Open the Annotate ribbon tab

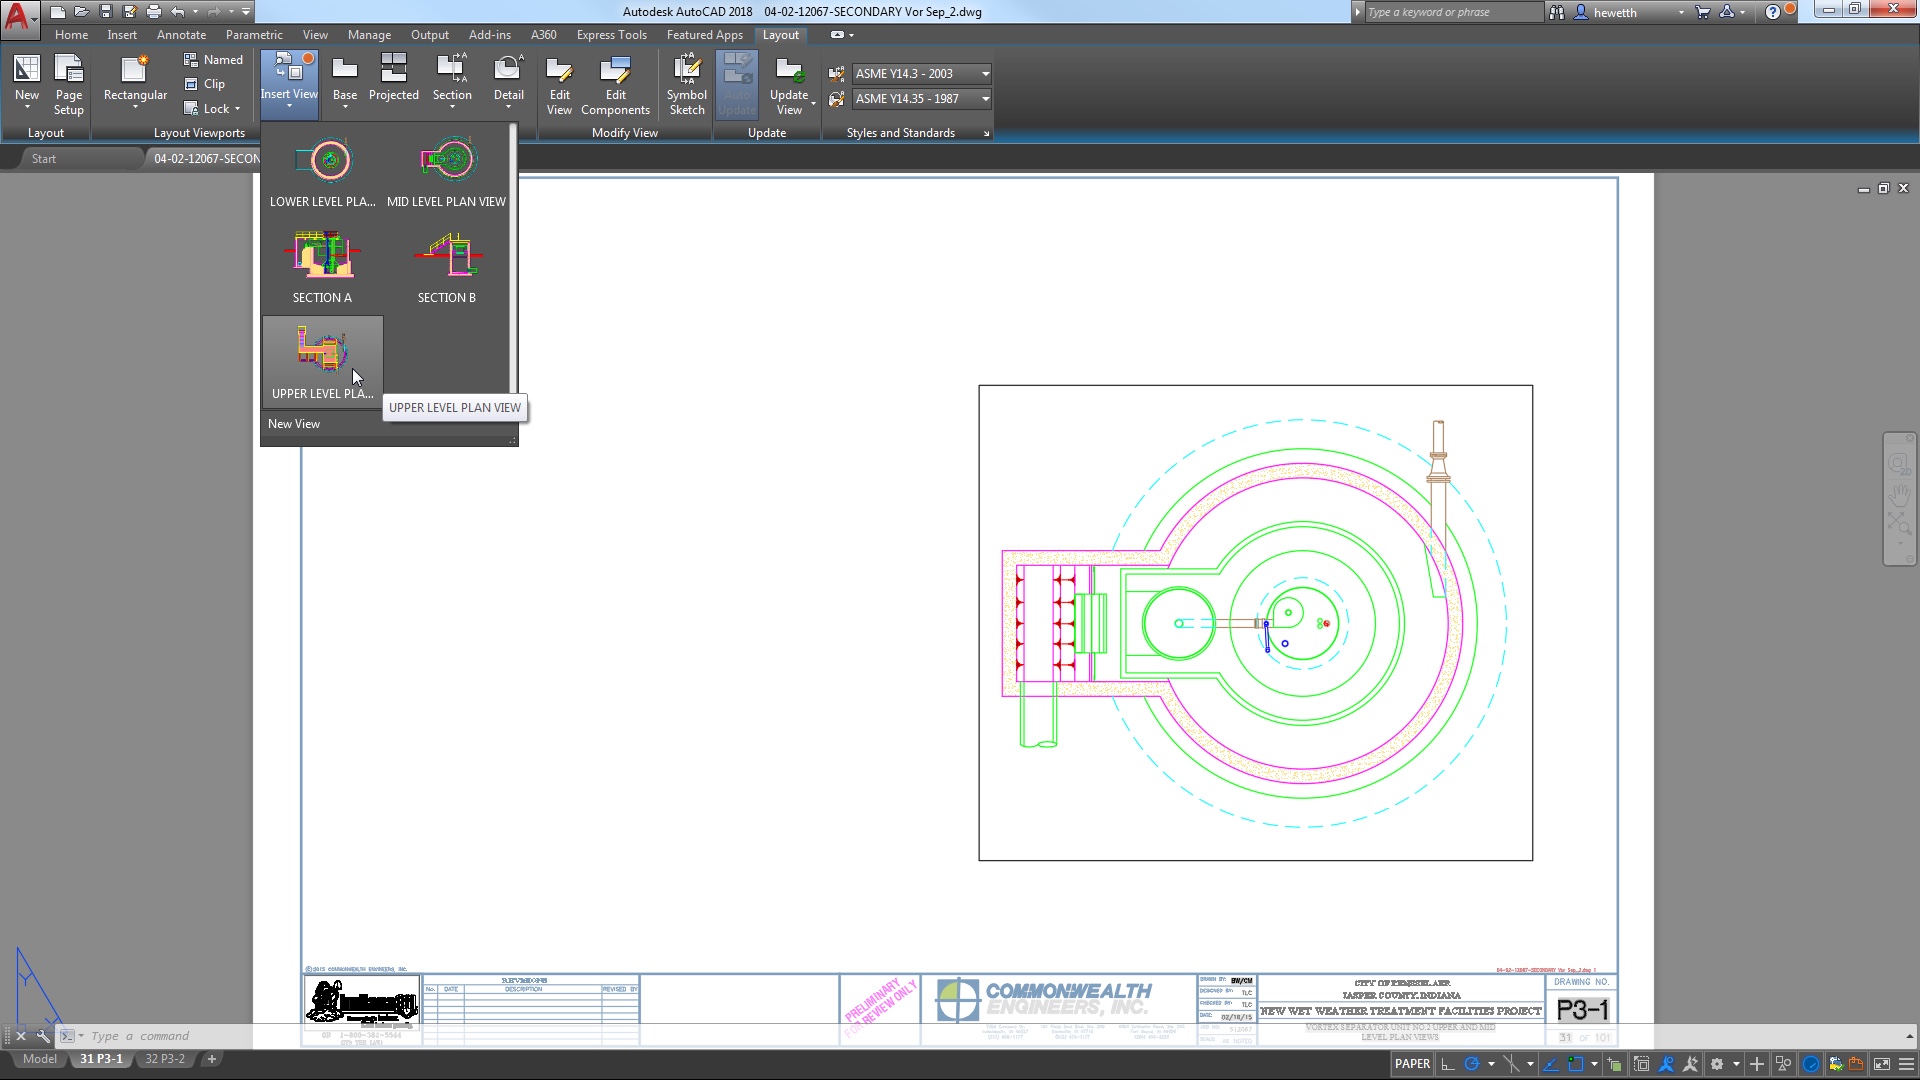181,35
